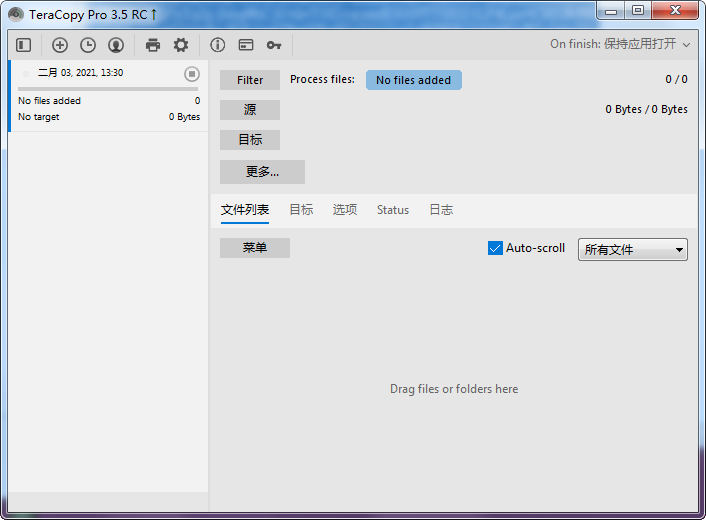706x520 pixels.
Task: Click No files added text in sidebar
Action: (50, 101)
